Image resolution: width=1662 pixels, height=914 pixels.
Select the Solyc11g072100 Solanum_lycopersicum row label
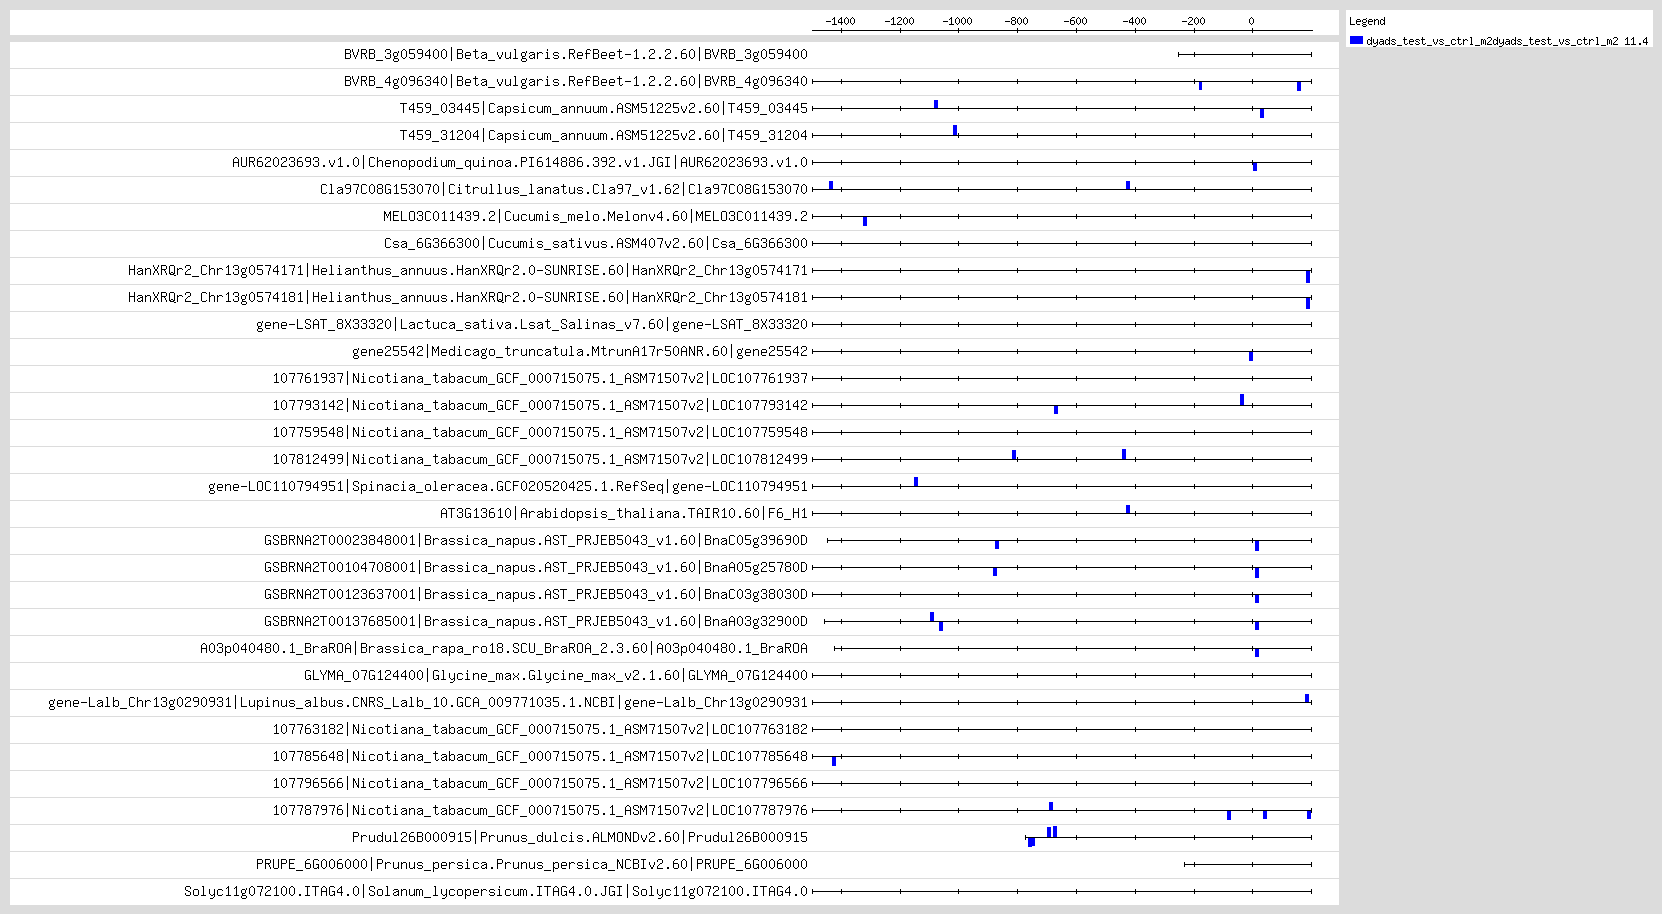click(496, 891)
